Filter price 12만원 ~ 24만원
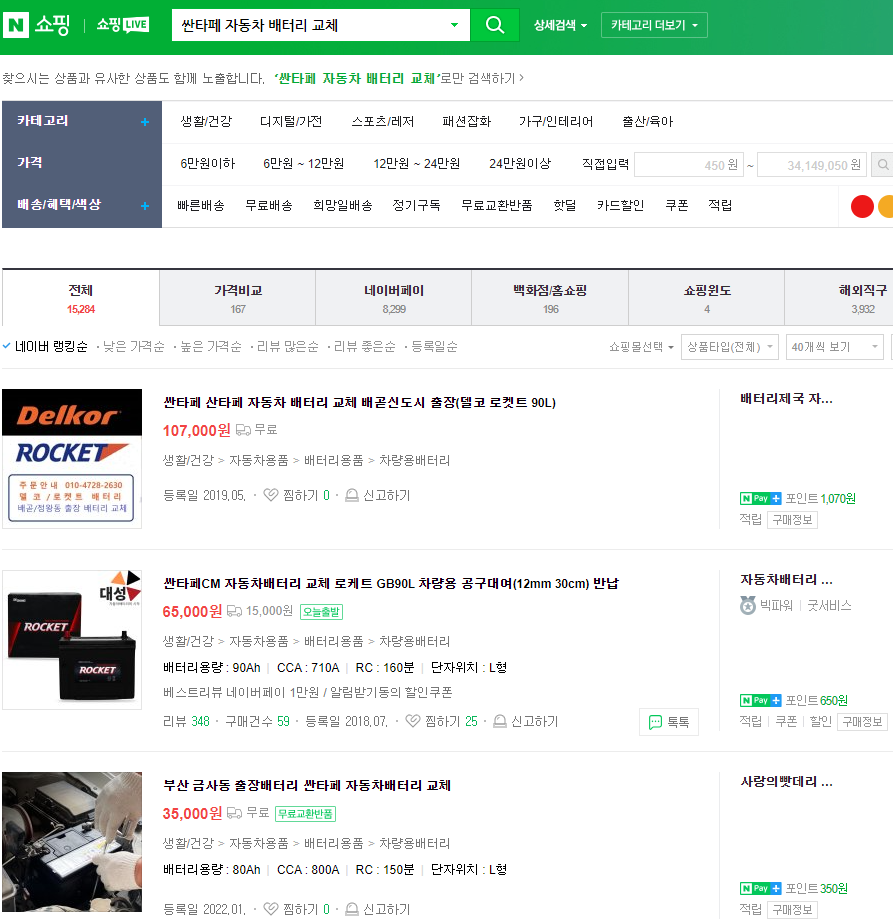The height and width of the screenshot is (921, 893). coord(417,164)
